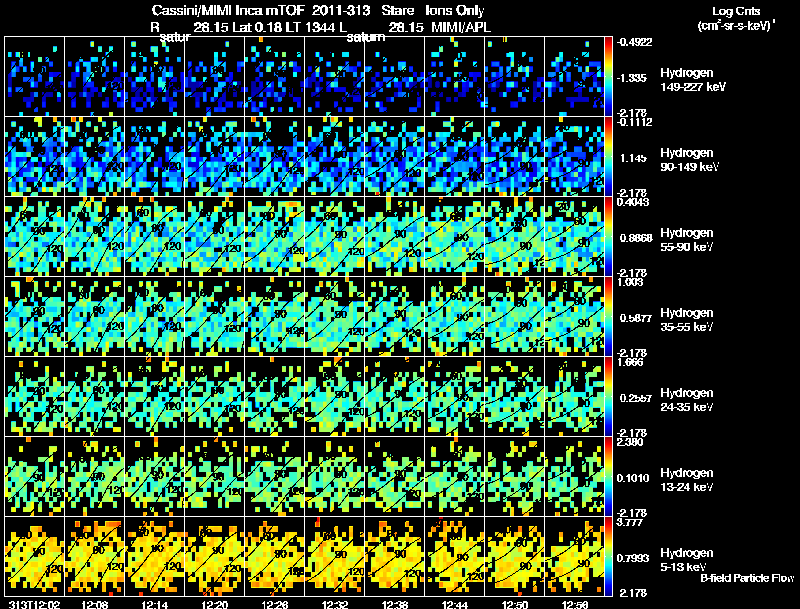The width and height of the screenshot is (800, 609).
Task: Click the Log Cnts legend heading
Action: tap(736, 11)
